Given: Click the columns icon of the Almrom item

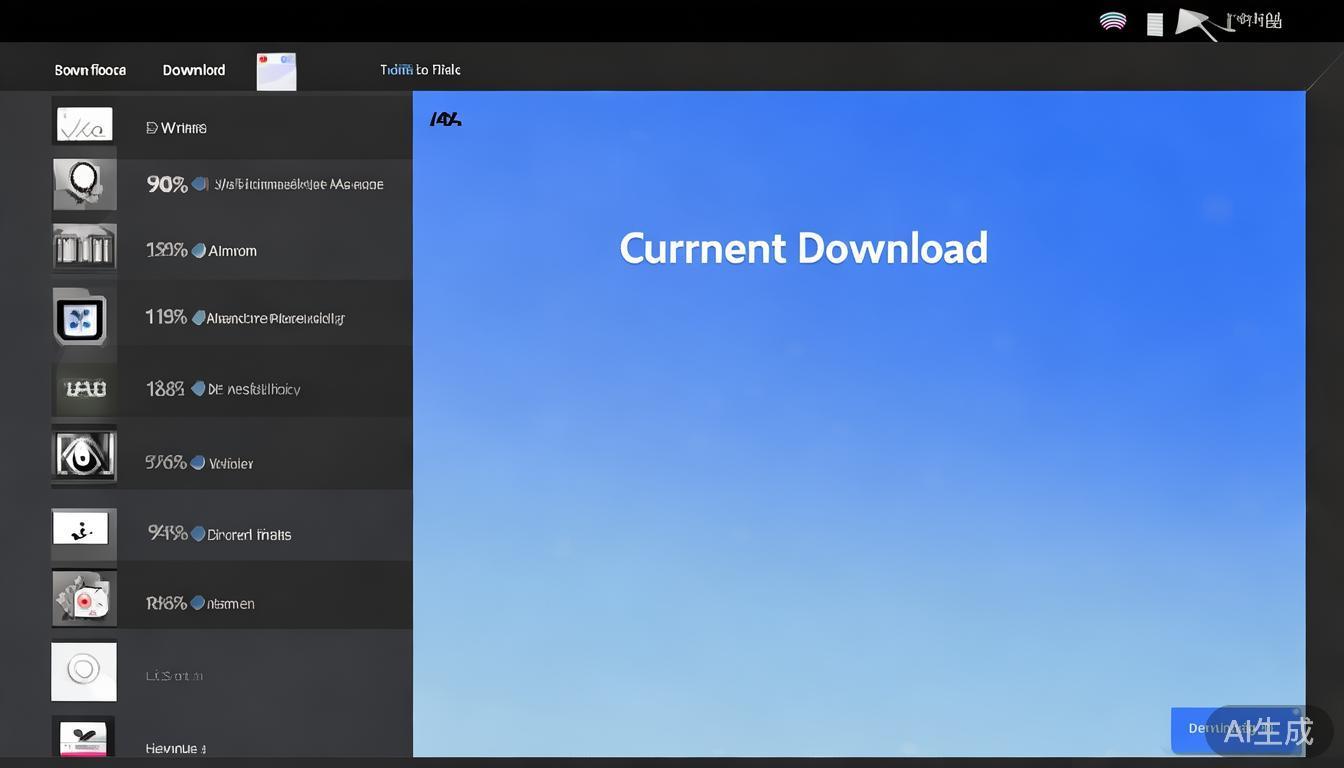Looking at the screenshot, I should [x=84, y=248].
